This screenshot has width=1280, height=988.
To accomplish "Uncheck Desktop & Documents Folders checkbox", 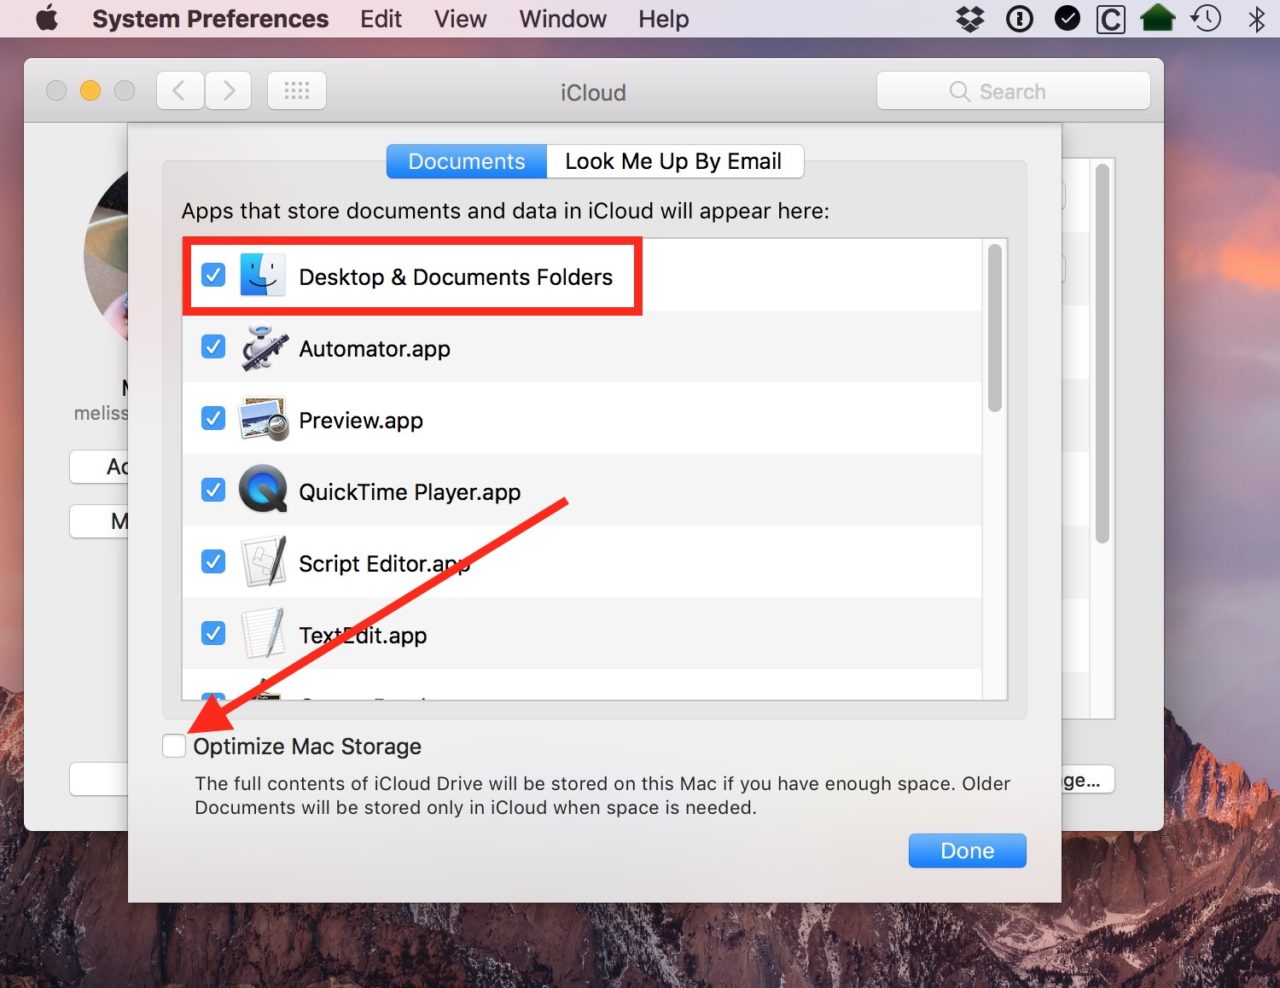I will tap(213, 274).
